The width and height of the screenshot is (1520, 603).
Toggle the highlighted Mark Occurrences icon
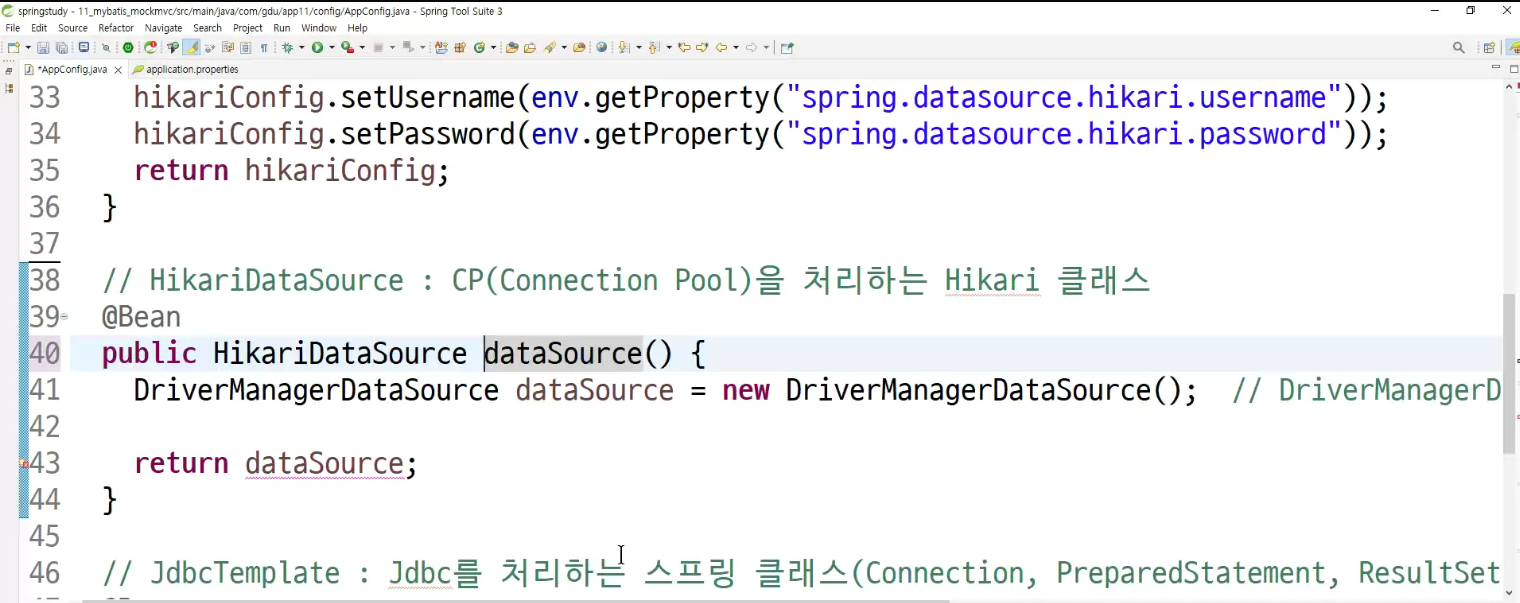pyautogui.click(x=191, y=47)
